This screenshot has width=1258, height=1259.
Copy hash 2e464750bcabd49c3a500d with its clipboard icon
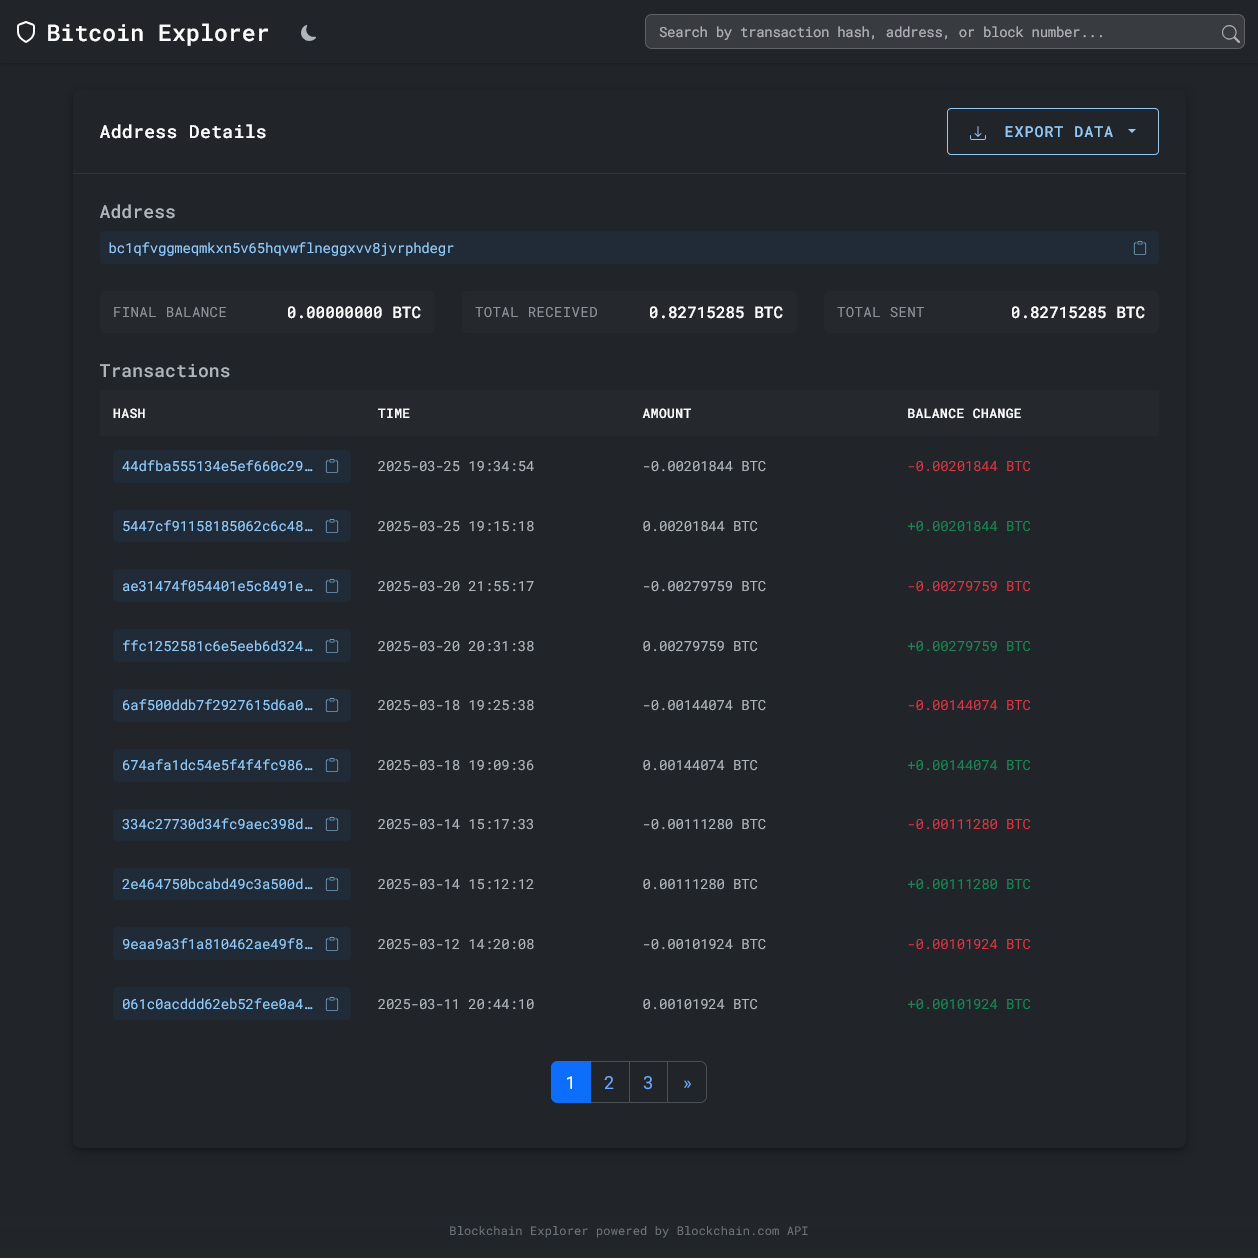click(332, 884)
